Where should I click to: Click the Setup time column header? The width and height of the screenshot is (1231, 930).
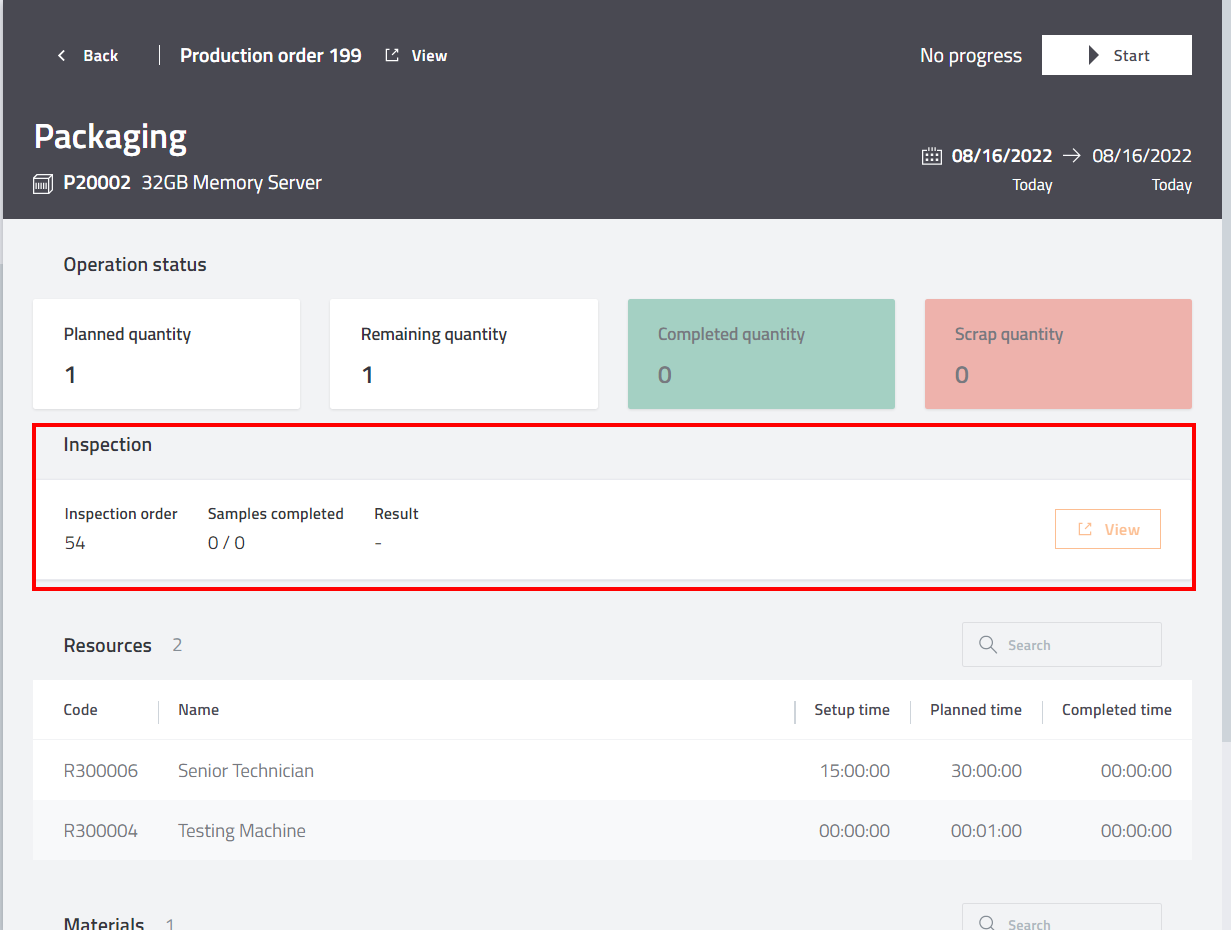coord(851,710)
